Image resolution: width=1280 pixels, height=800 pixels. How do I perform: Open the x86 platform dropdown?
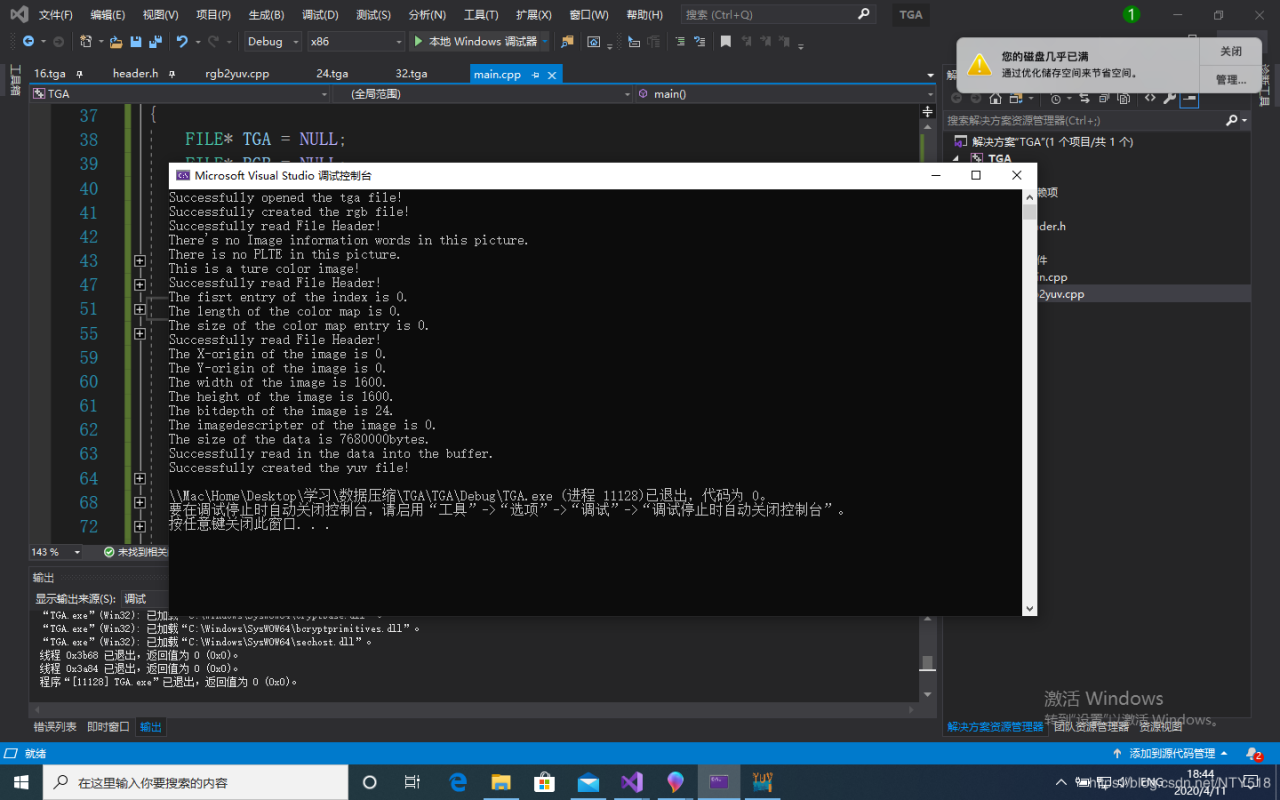point(355,41)
